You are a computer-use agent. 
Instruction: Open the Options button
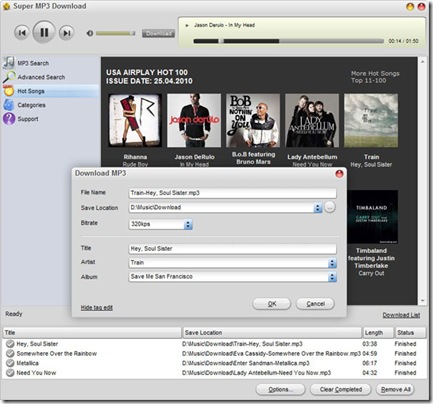[280, 389]
